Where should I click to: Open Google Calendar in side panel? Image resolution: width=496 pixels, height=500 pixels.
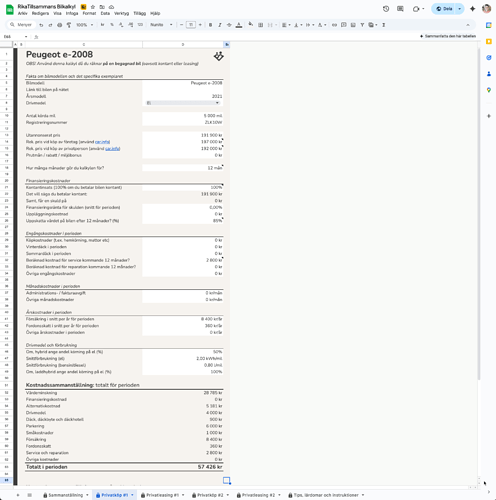click(x=489, y=25)
